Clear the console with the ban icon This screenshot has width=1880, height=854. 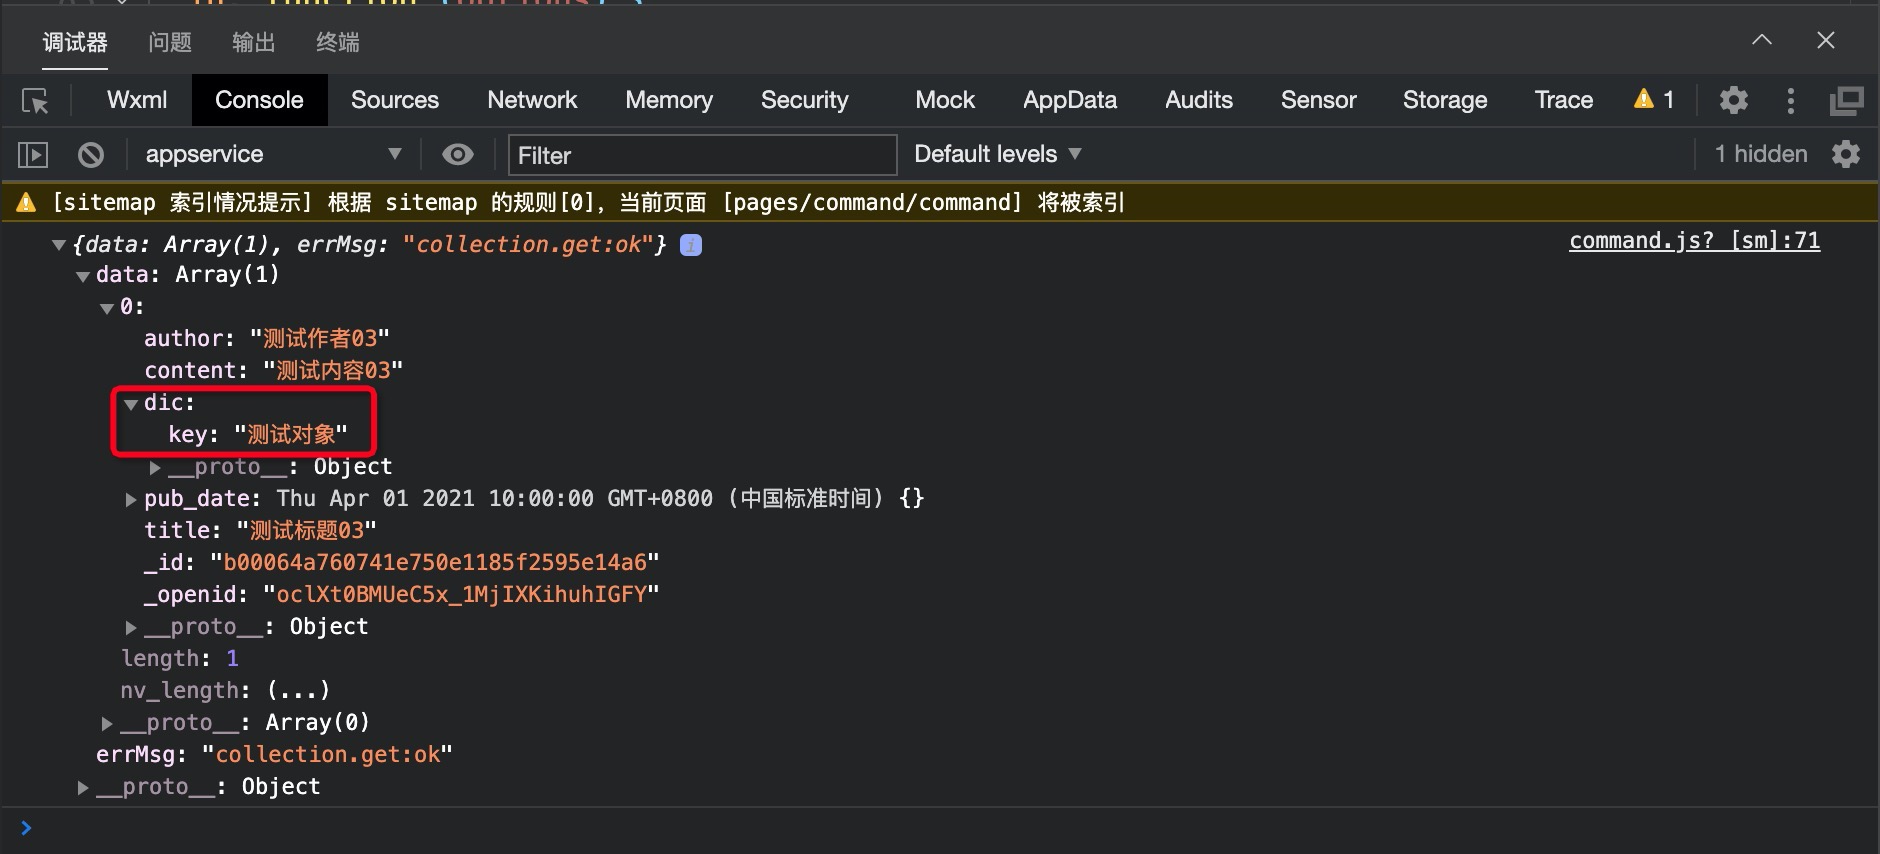click(x=91, y=155)
